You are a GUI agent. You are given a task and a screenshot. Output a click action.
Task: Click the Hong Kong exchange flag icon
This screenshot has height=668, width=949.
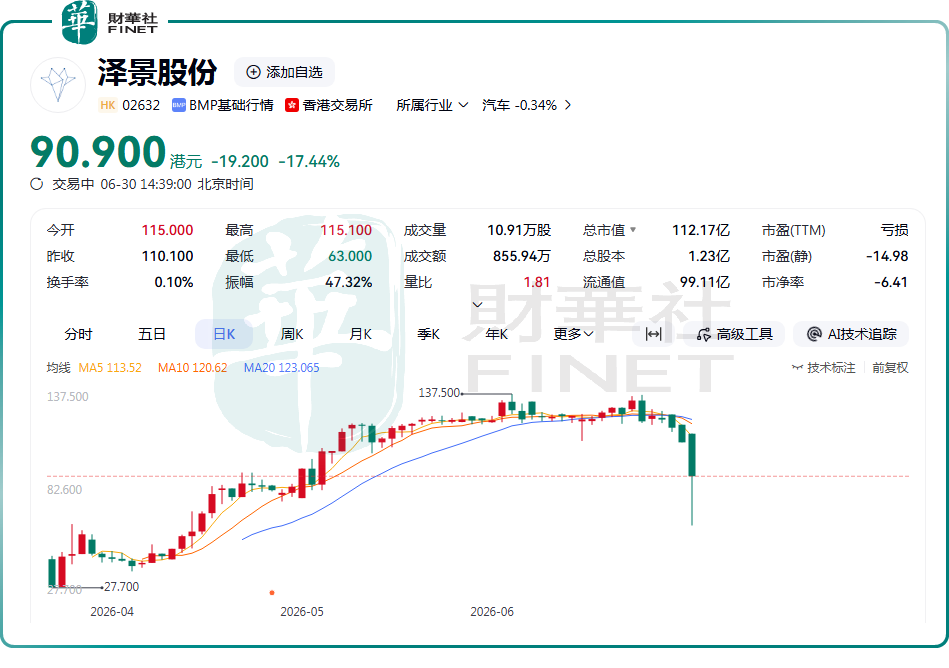(x=292, y=105)
